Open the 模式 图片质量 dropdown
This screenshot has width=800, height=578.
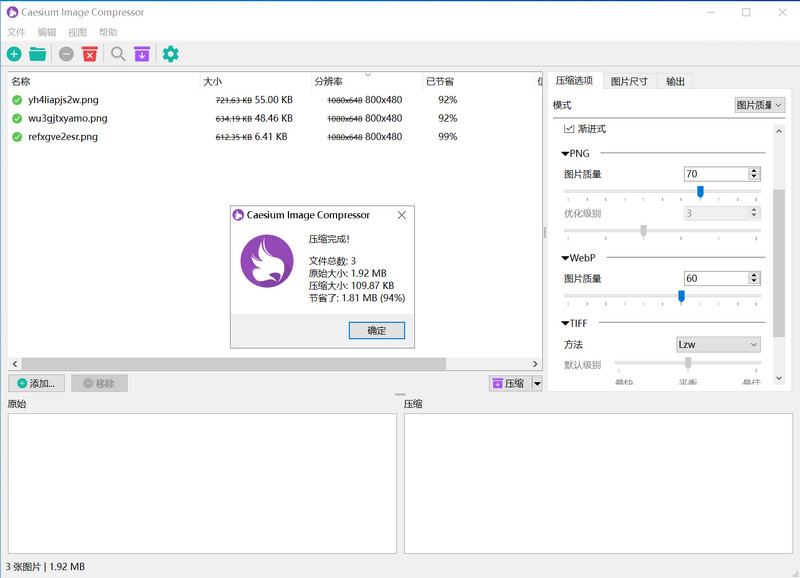[x=759, y=105]
